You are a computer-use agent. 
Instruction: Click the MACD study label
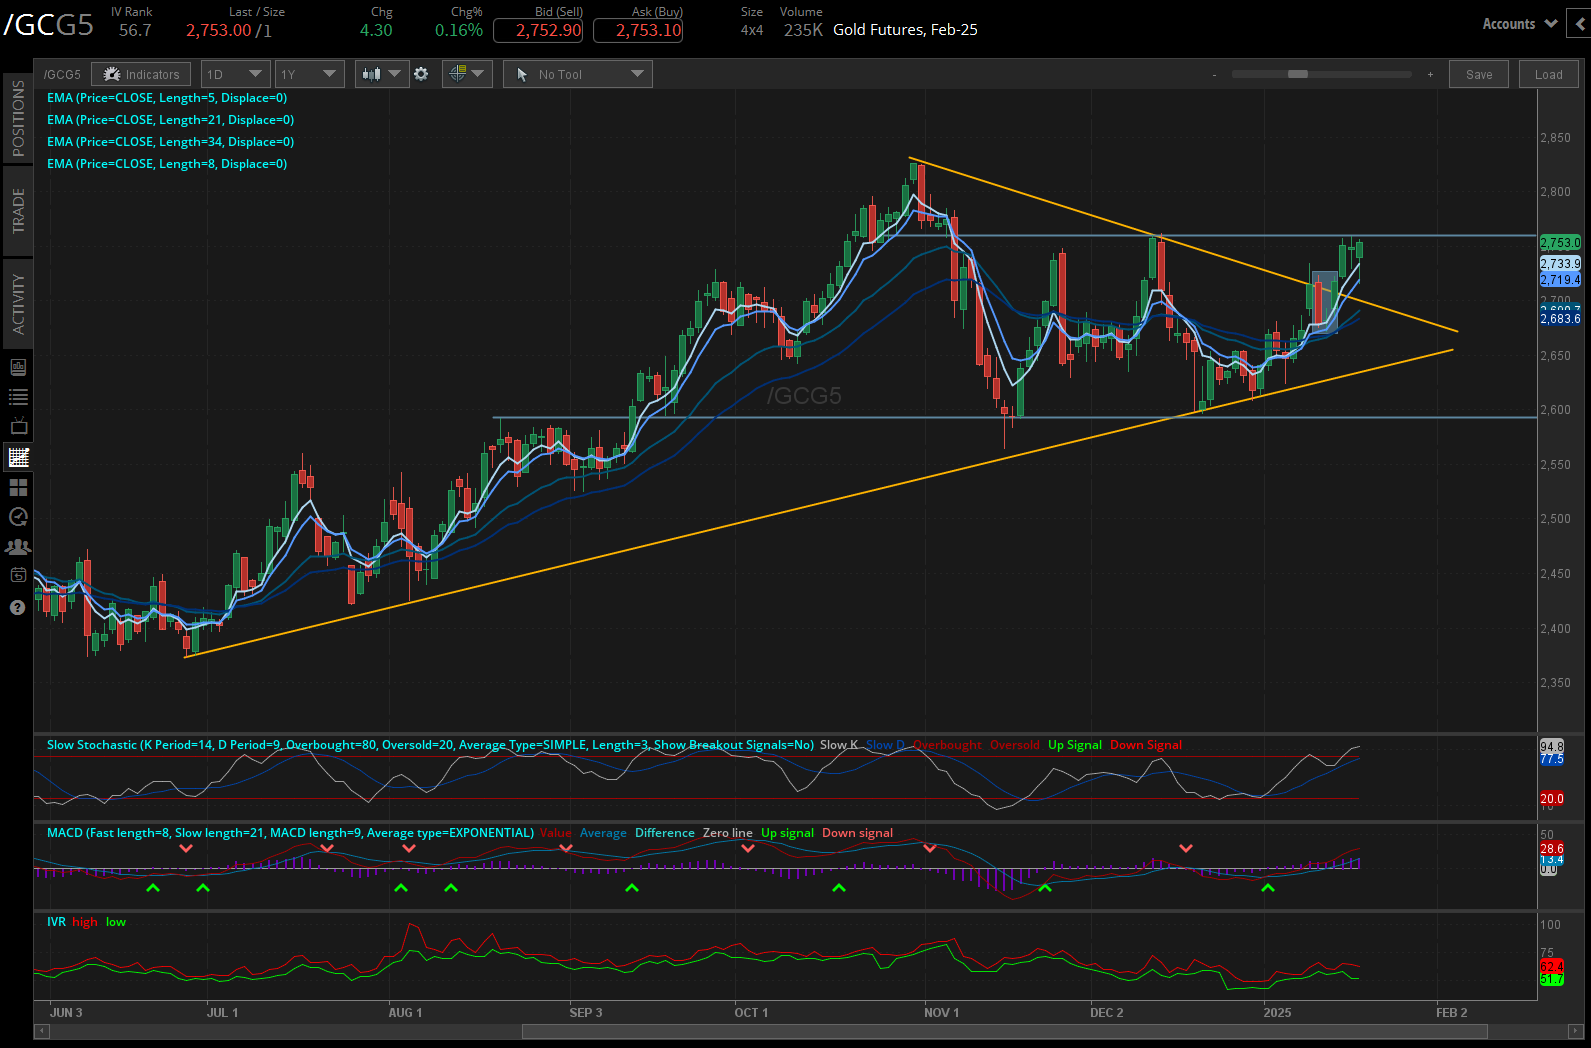pos(290,833)
